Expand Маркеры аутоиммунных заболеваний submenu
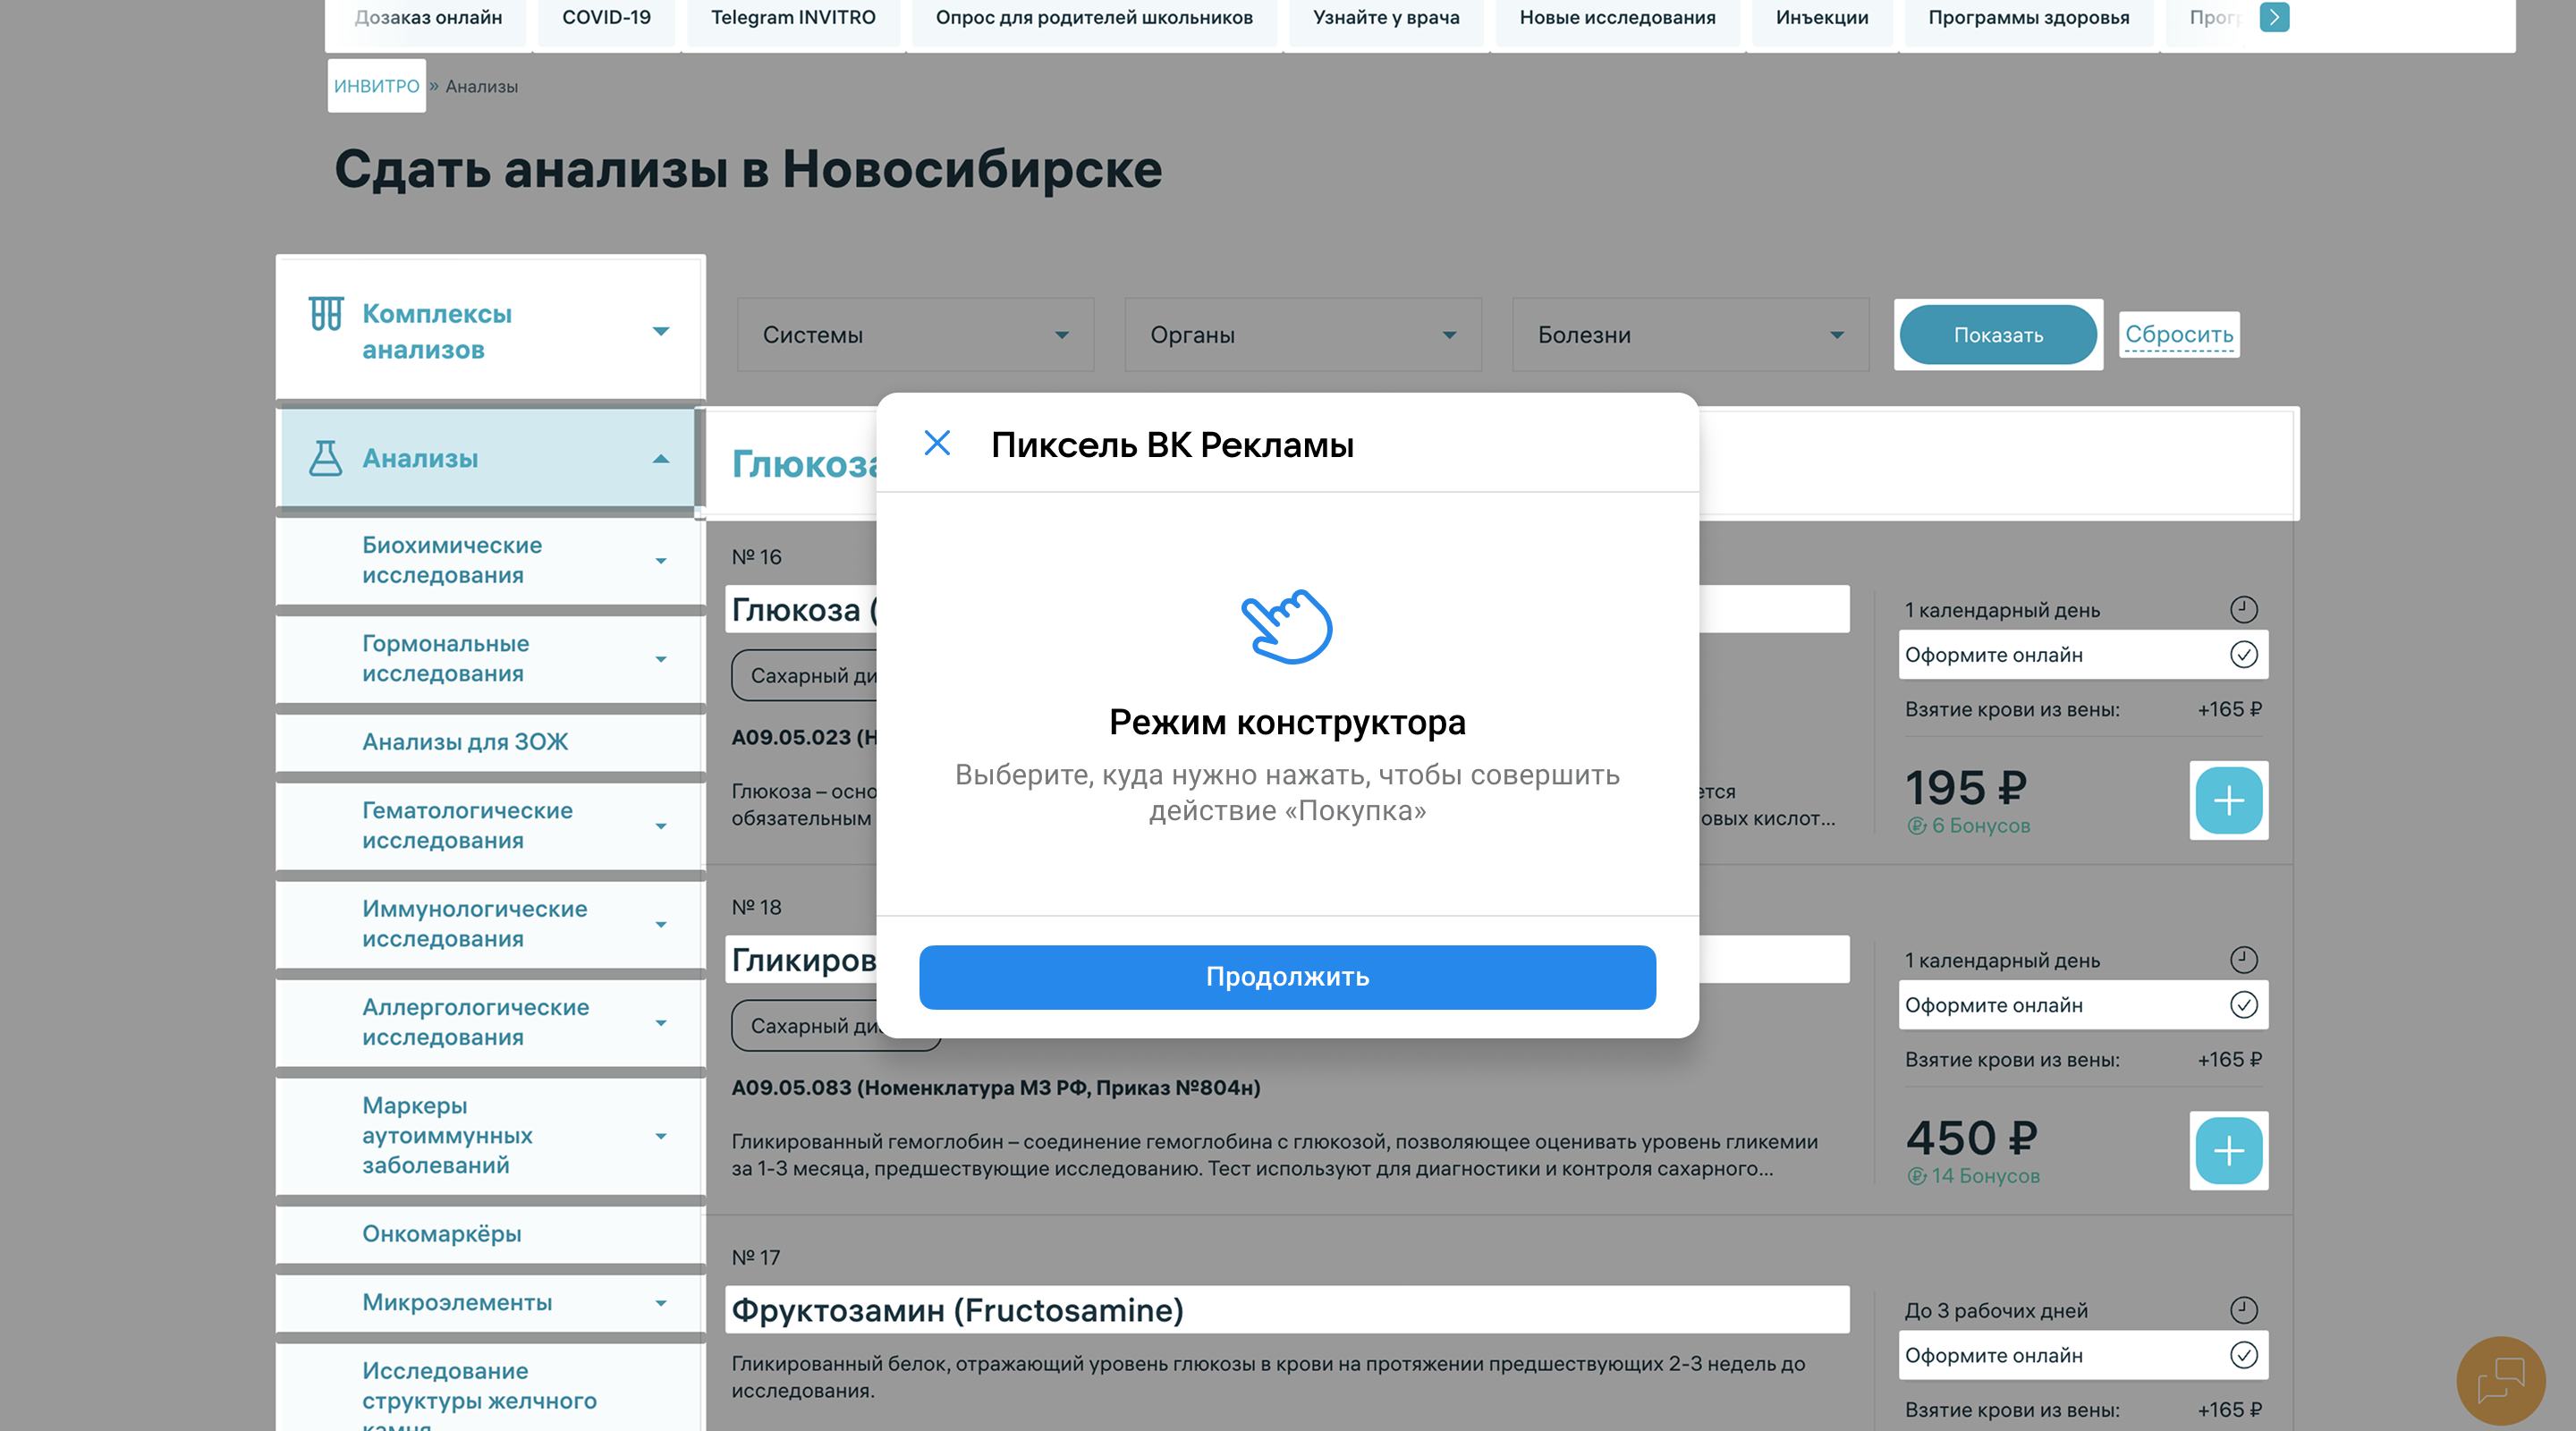This screenshot has width=2576, height=1431. (660, 1136)
